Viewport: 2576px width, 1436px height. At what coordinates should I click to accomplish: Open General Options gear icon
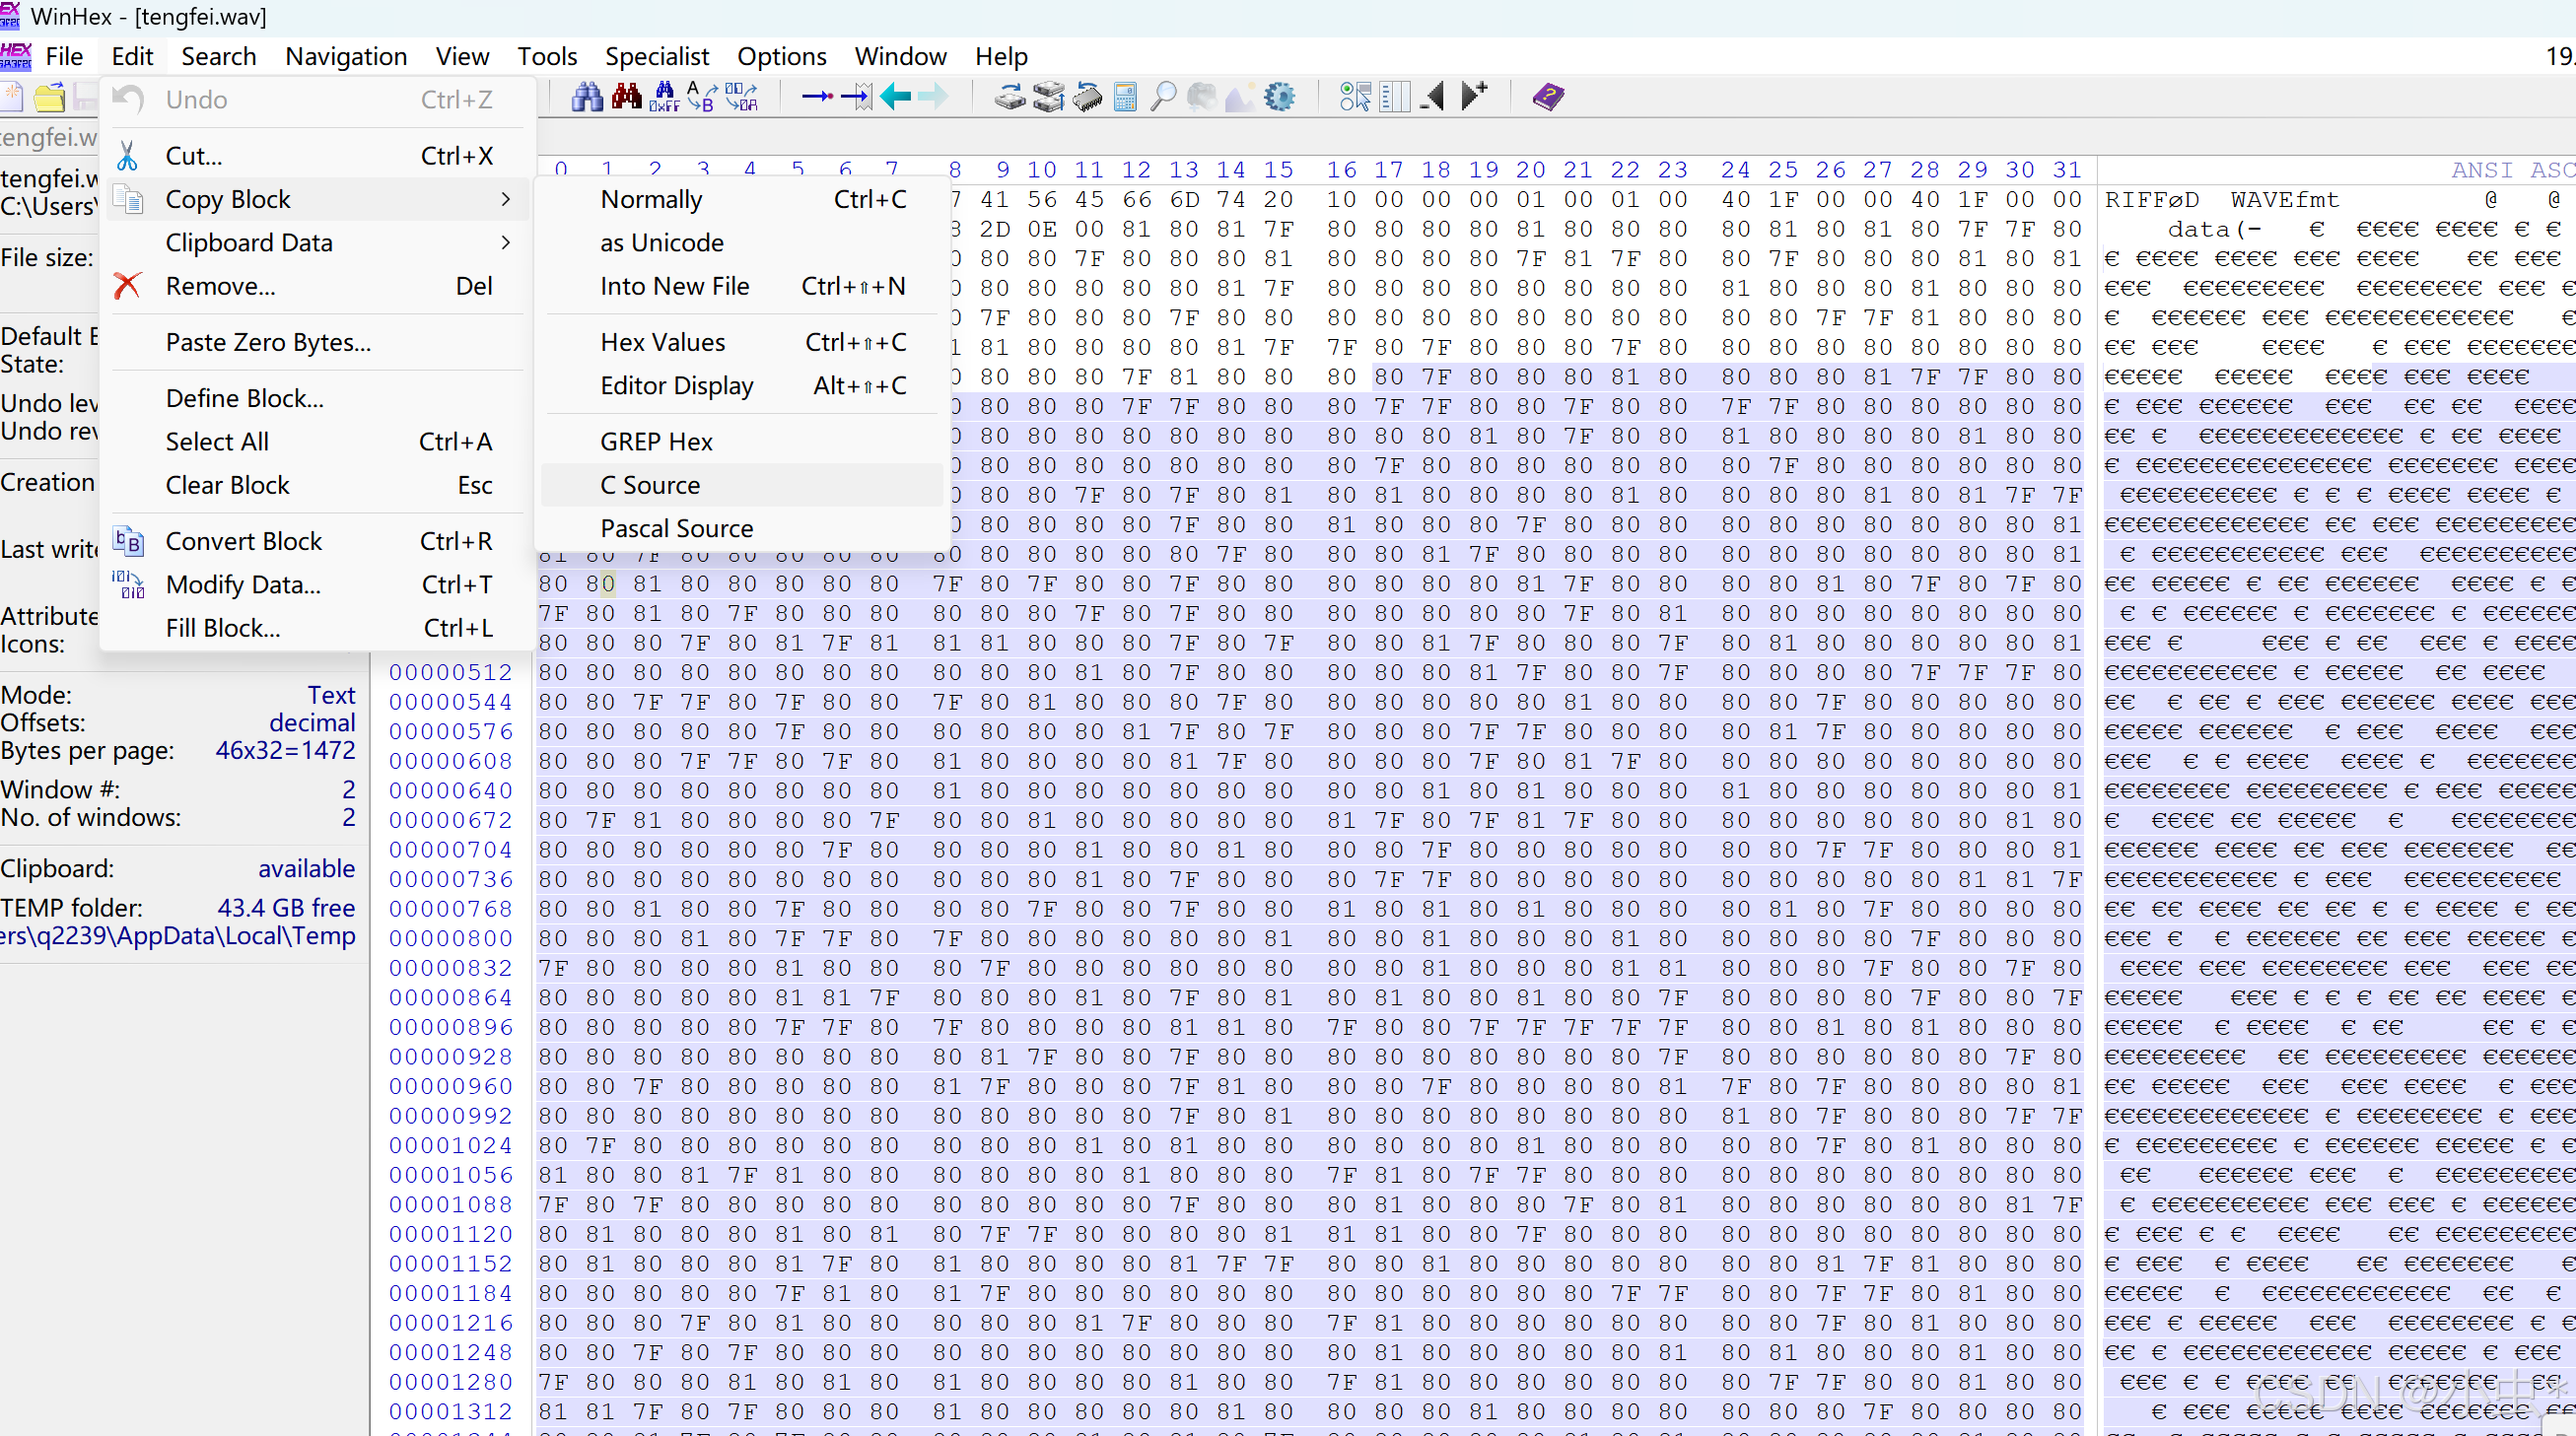coord(1279,97)
